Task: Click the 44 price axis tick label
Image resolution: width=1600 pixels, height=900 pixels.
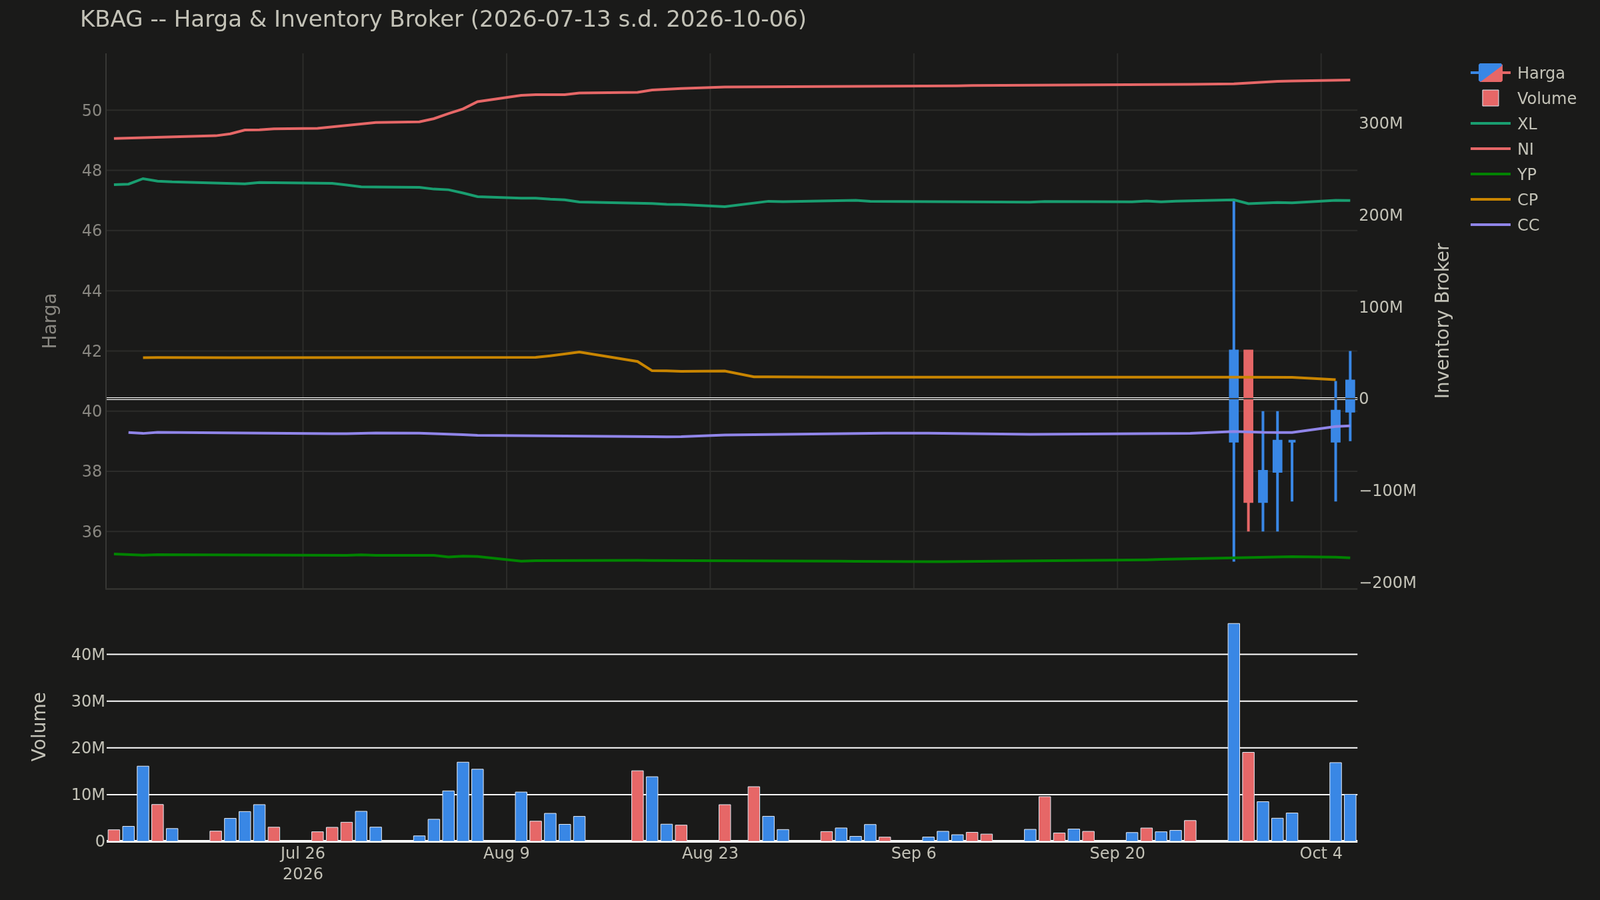Action: (x=92, y=291)
